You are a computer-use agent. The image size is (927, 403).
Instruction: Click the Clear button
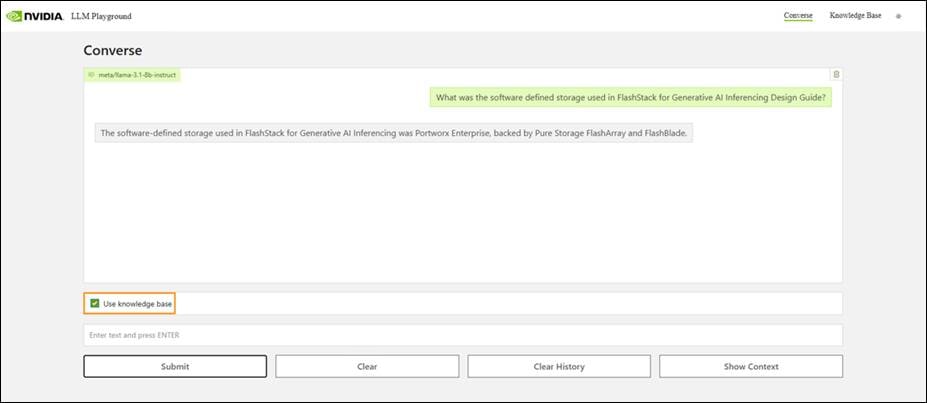(367, 366)
